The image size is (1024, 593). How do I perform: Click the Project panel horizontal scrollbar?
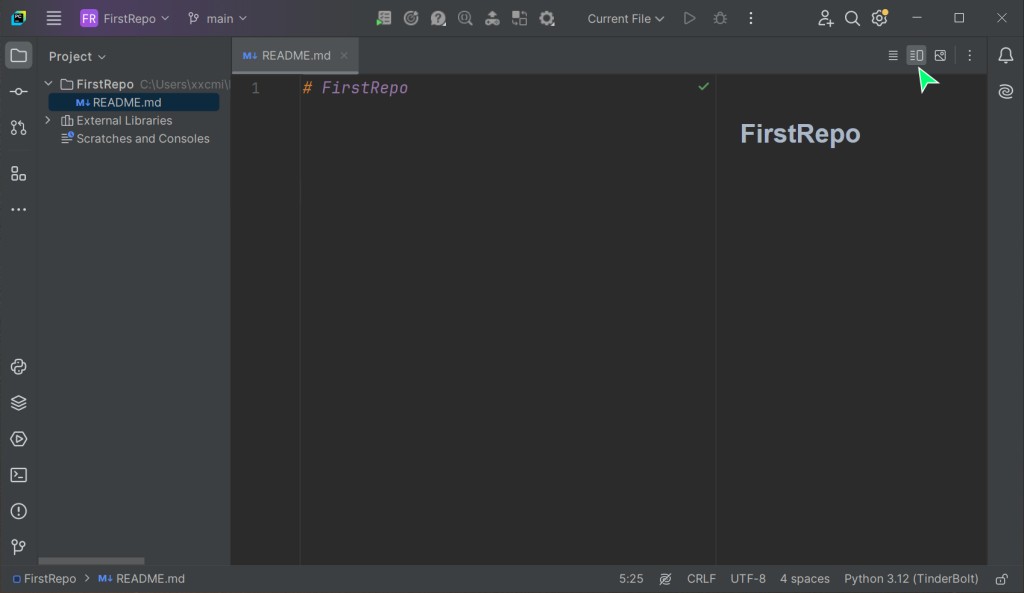[x=91, y=561]
